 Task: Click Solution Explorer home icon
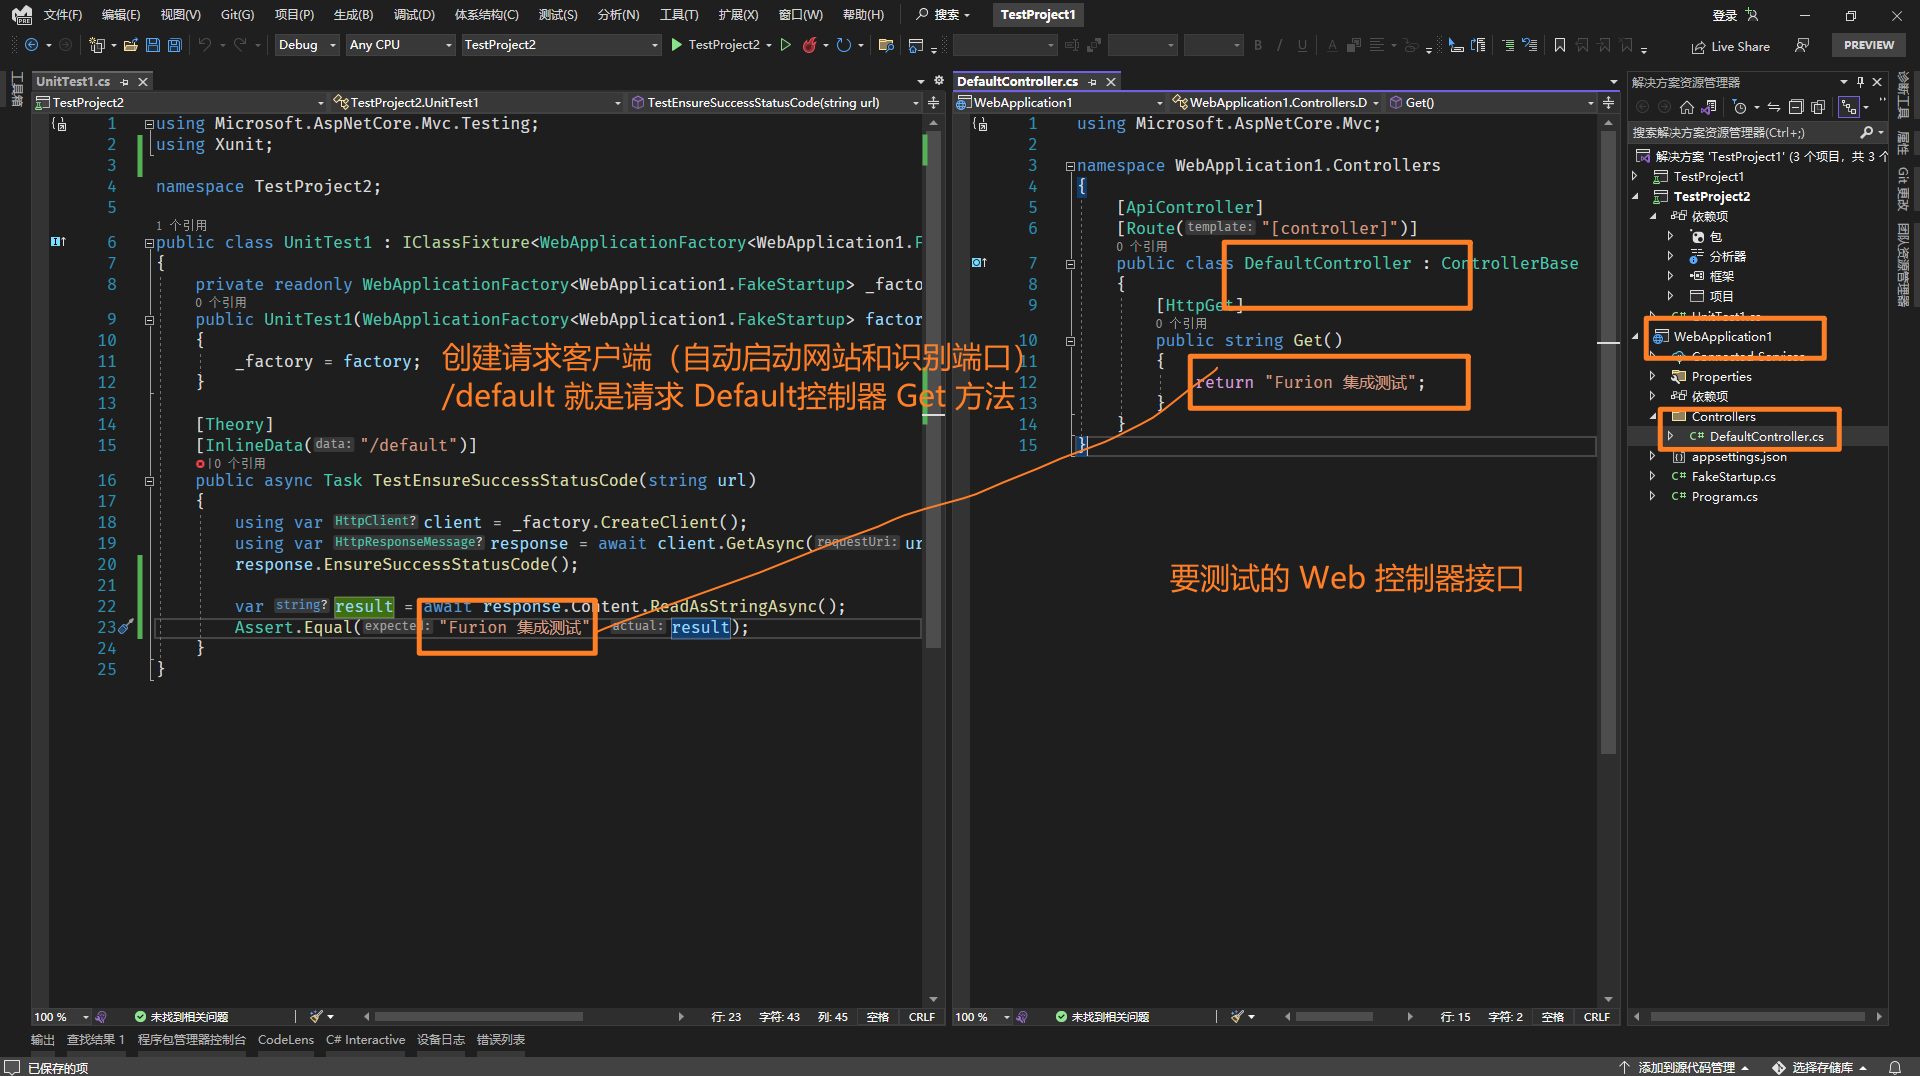(1687, 107)
